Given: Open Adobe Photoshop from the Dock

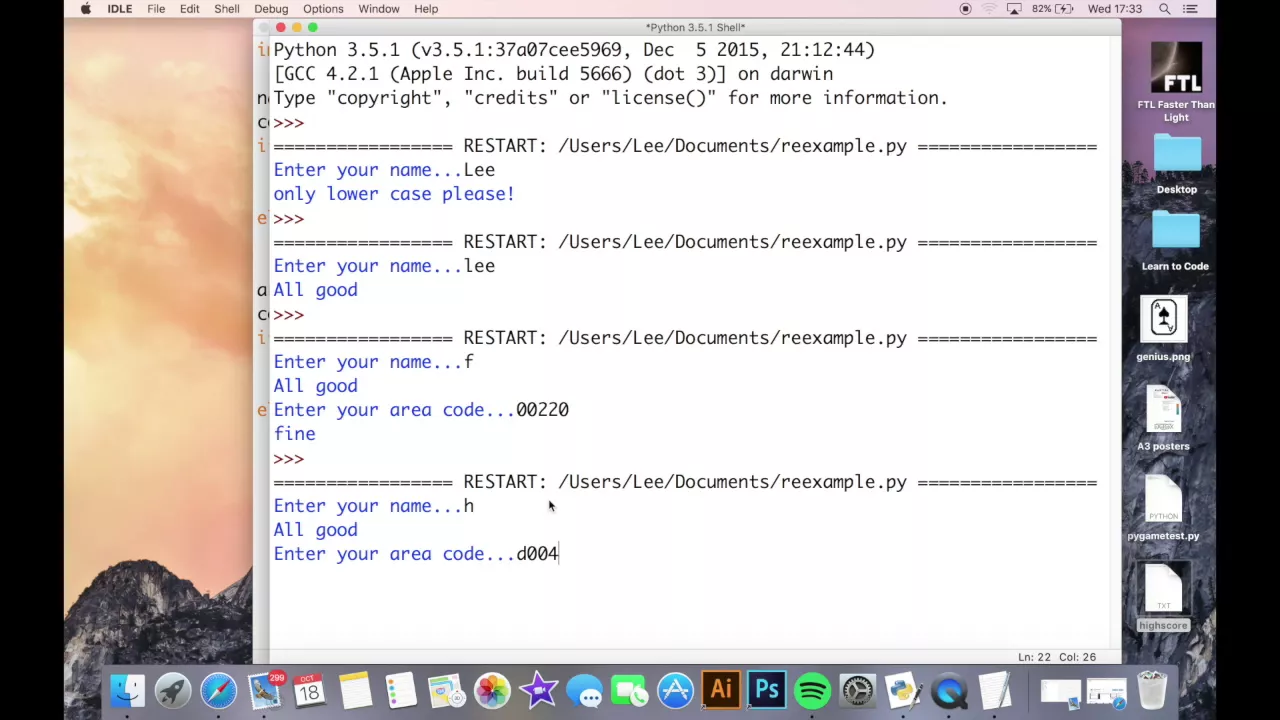Looking at the screenshot, I should pos(767,691).
